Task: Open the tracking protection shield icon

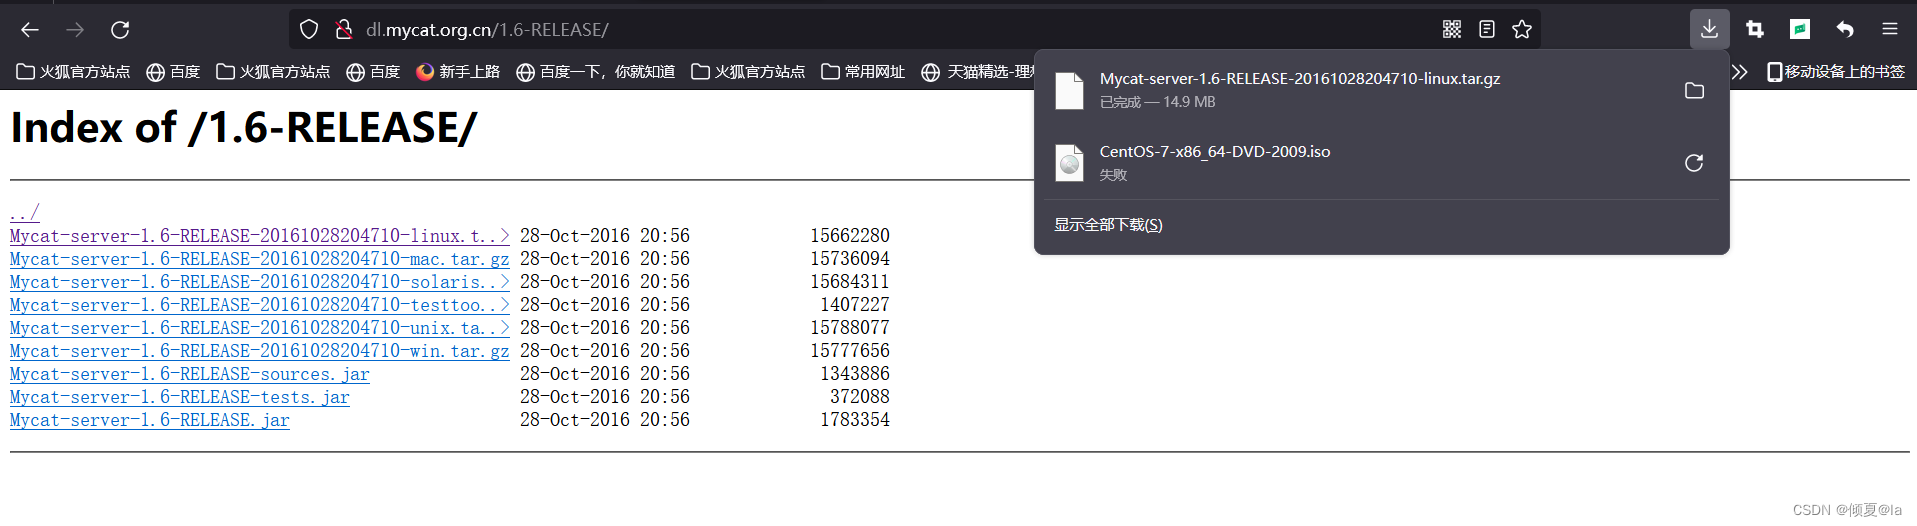Action: coord(309,30)
